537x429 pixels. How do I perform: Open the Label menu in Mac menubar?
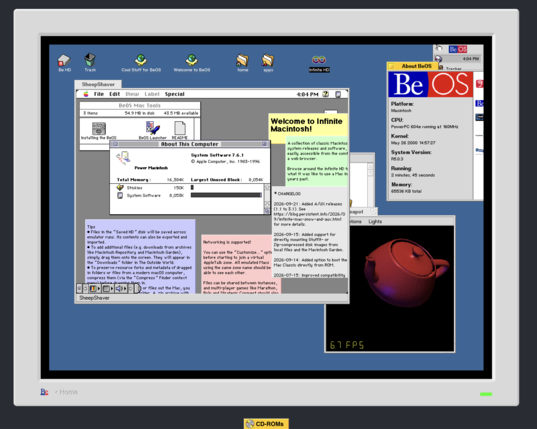[152, 94]
